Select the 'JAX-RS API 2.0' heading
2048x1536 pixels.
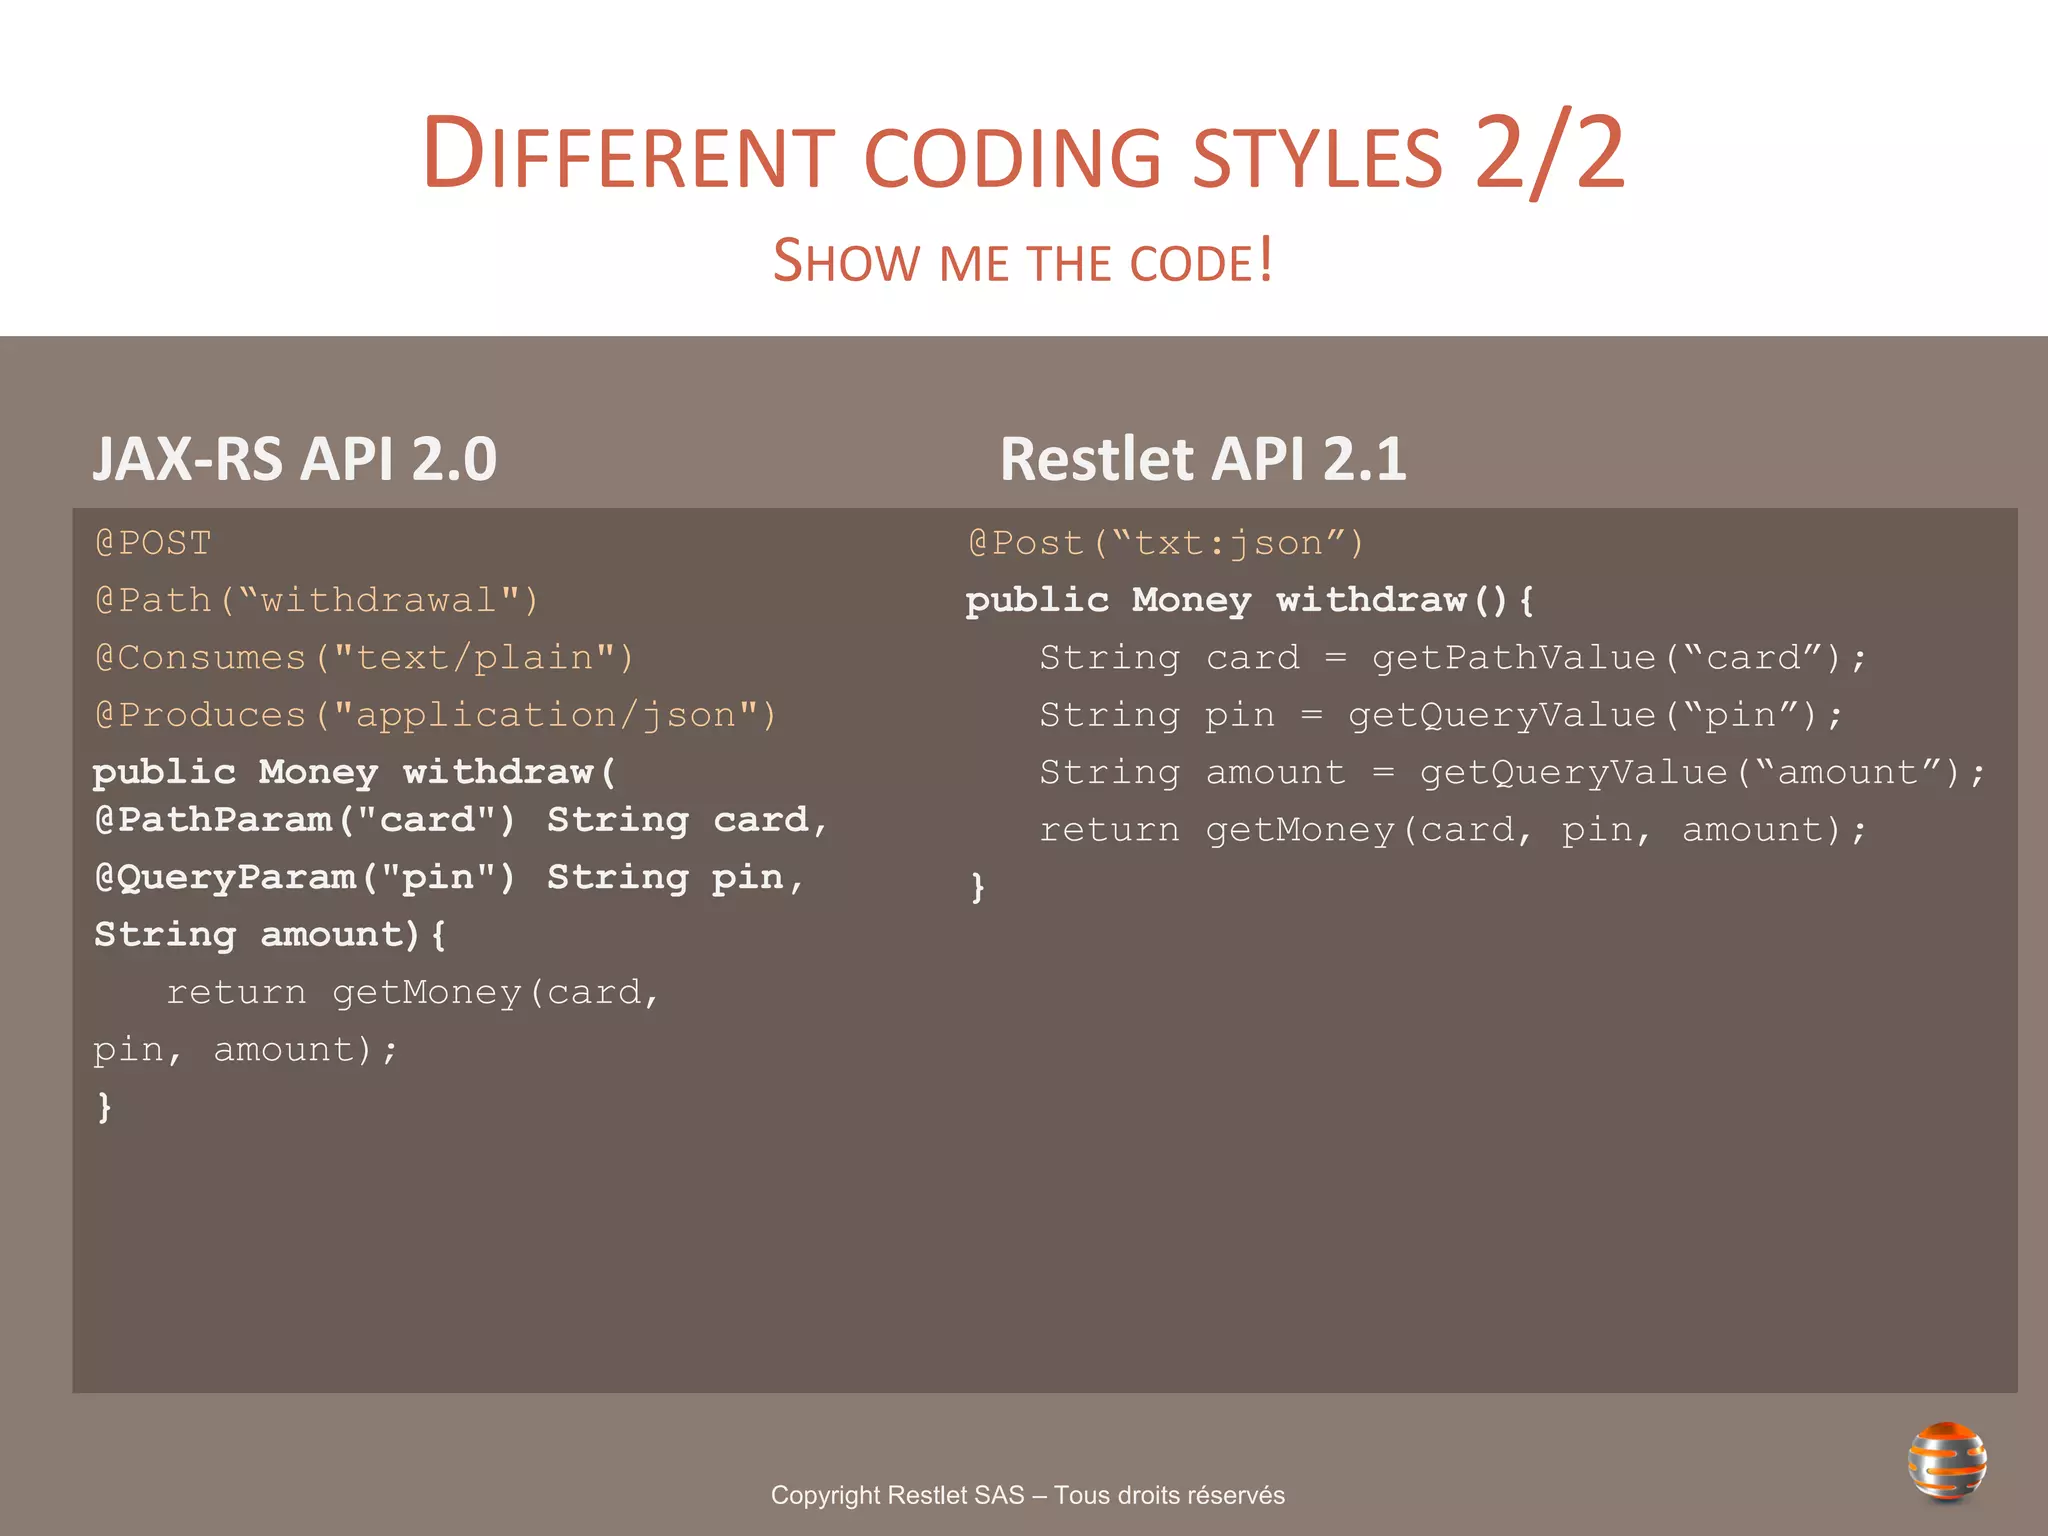(x=295, y=459)
